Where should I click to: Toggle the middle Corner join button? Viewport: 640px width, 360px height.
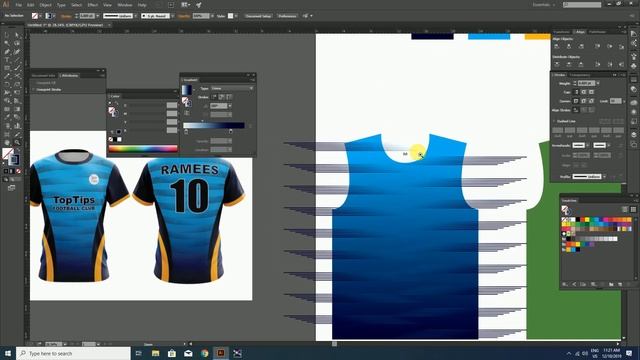coord(584,101)
